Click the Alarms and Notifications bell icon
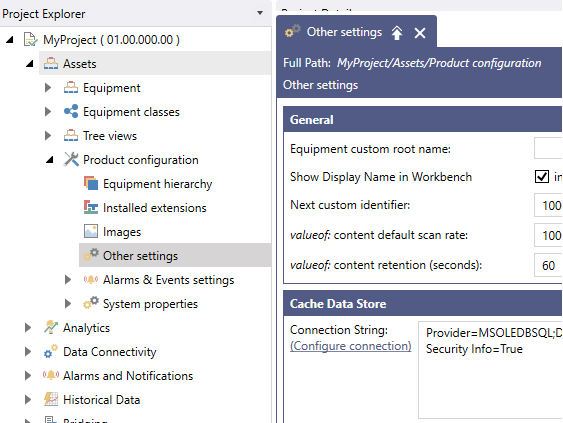This screenshot has height=423, width=563. pos(51,375)
